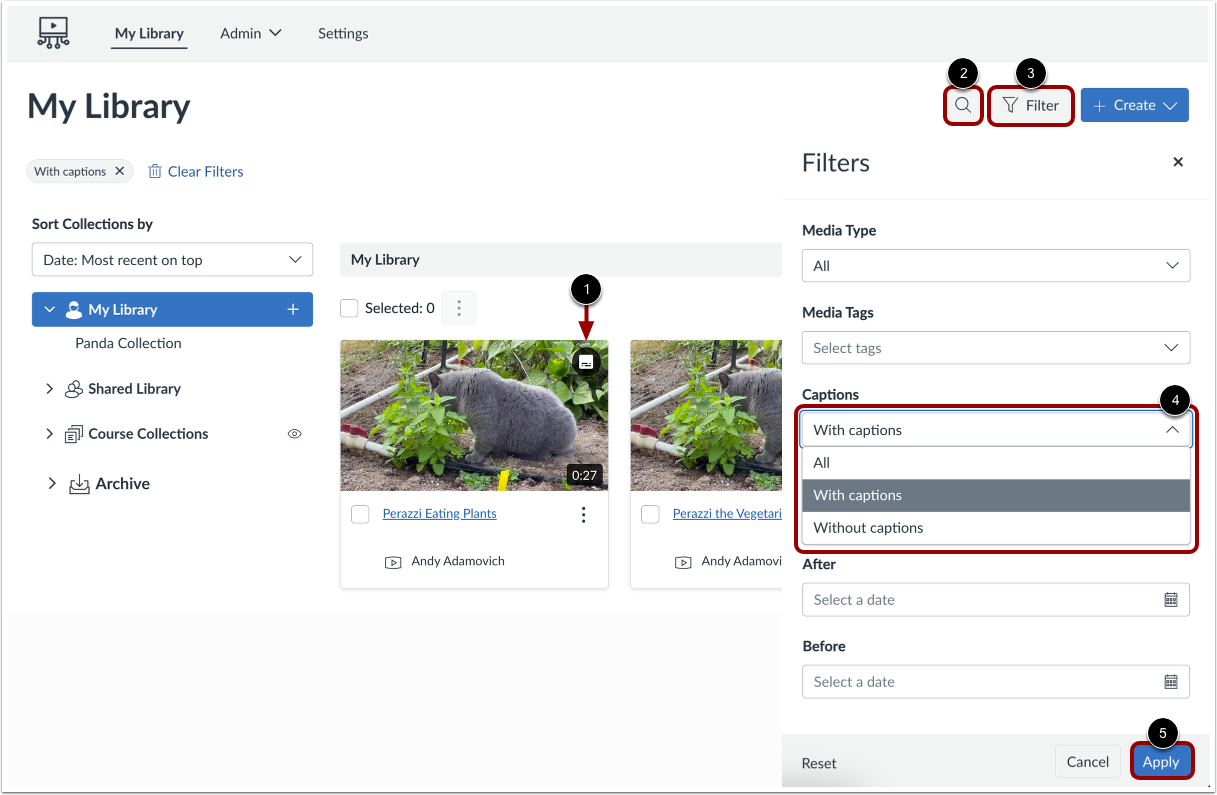Screen dimensions: 1217x795
Task: Click the trash icon beside Clear Filters
Action: 155,171
